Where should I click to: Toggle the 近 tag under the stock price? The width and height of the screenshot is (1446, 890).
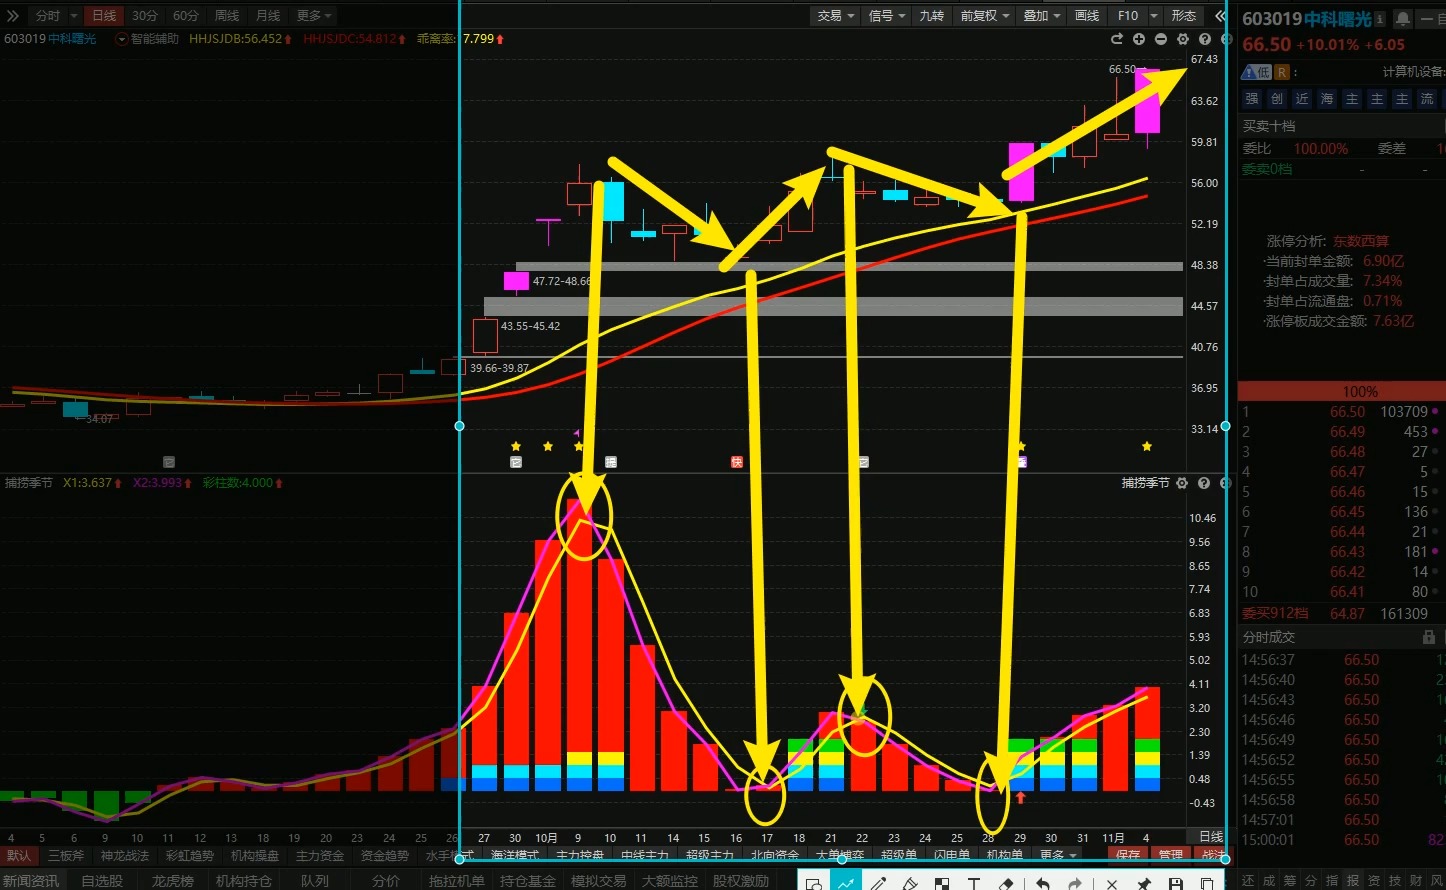(1302, 98)
